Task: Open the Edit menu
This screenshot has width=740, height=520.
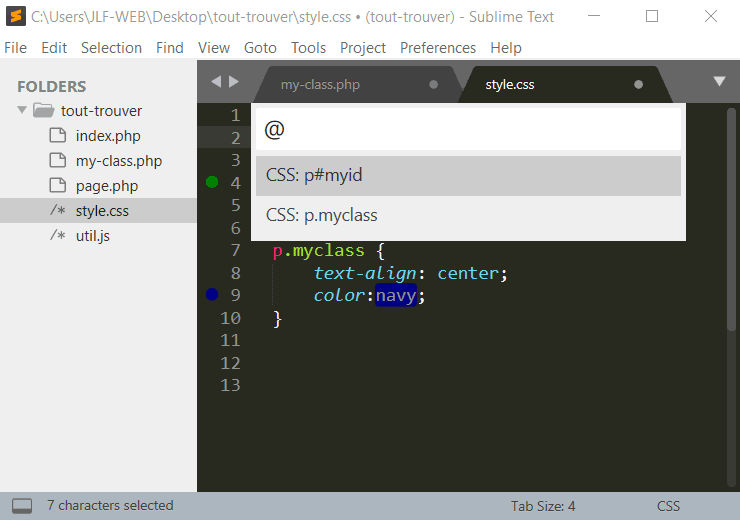Action: [54, 48]
